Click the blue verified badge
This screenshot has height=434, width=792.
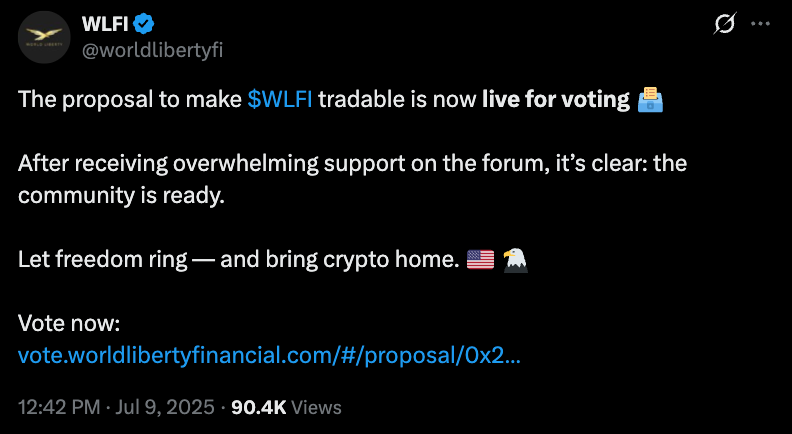144,24
